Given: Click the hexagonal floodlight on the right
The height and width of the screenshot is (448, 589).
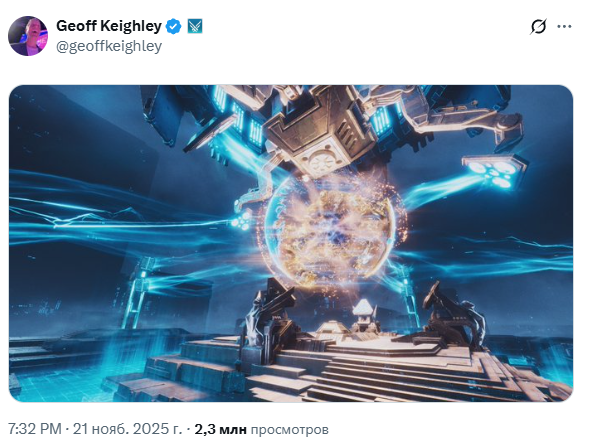Looking at the screenshot, I should pyautogui.click(x=494, y=171).
